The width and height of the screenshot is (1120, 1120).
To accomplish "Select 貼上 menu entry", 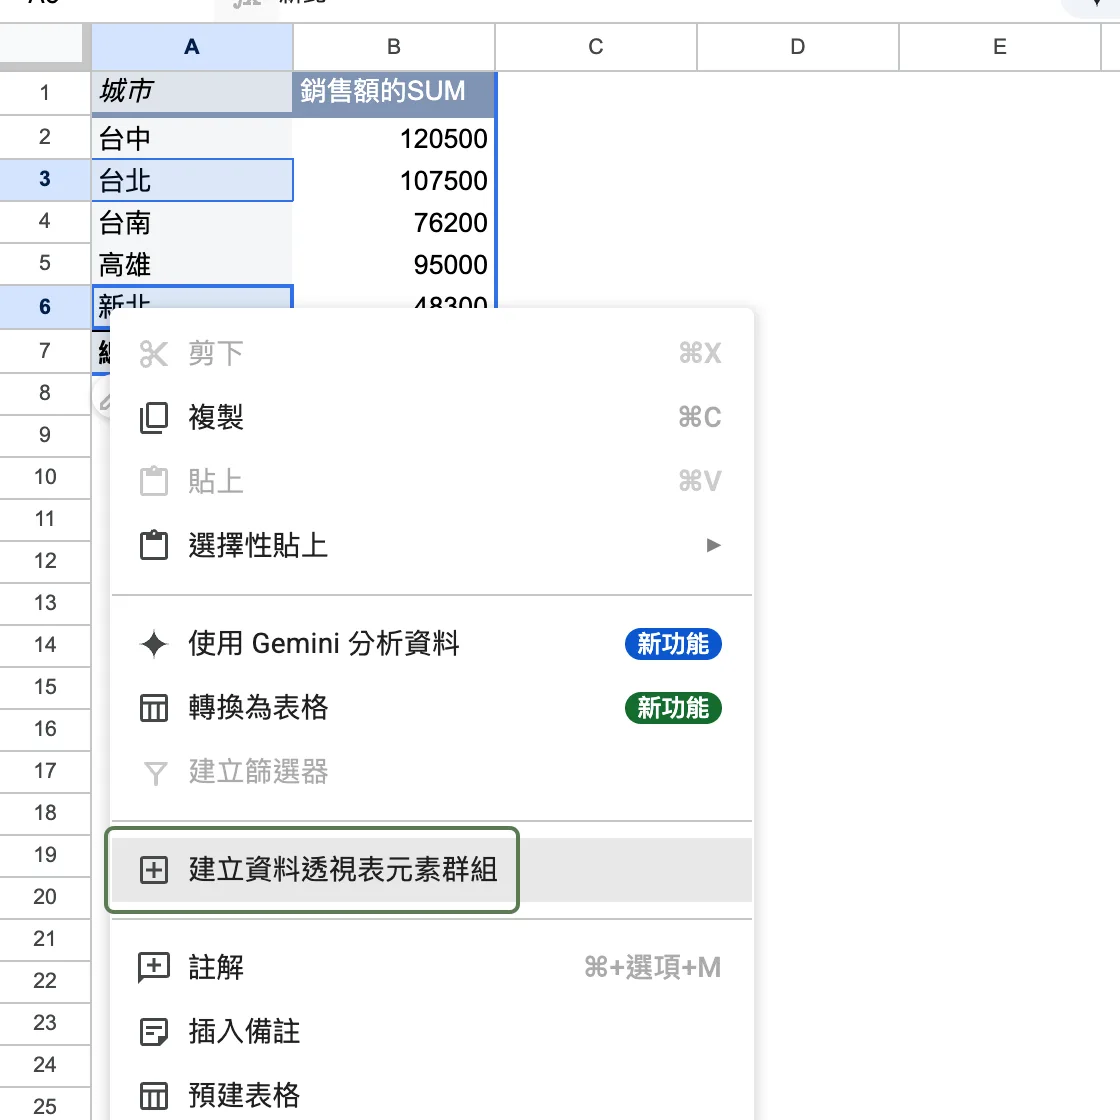I will [431, 481].
